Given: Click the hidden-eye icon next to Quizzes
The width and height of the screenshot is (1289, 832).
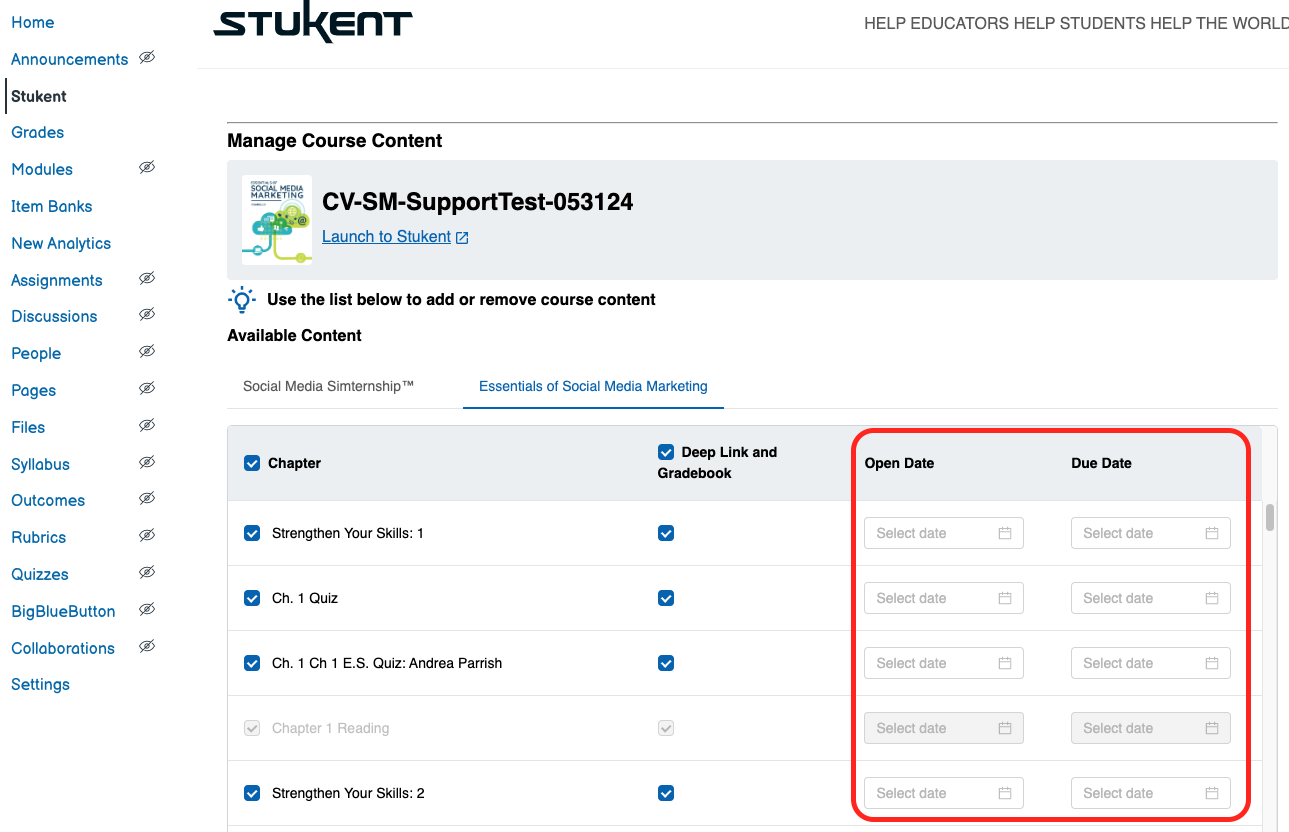Looking at the screenshot, I should click(x=147, y=573).
